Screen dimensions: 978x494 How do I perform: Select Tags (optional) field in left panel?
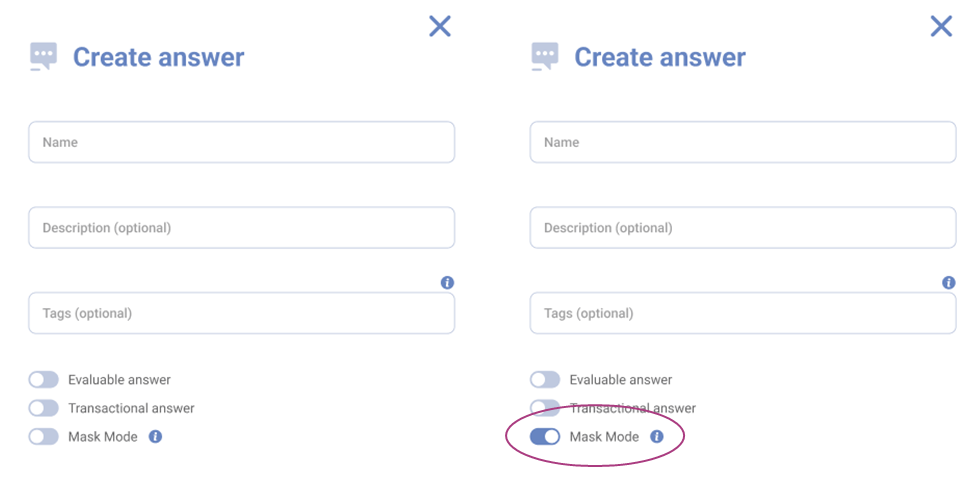pos(241,313)
